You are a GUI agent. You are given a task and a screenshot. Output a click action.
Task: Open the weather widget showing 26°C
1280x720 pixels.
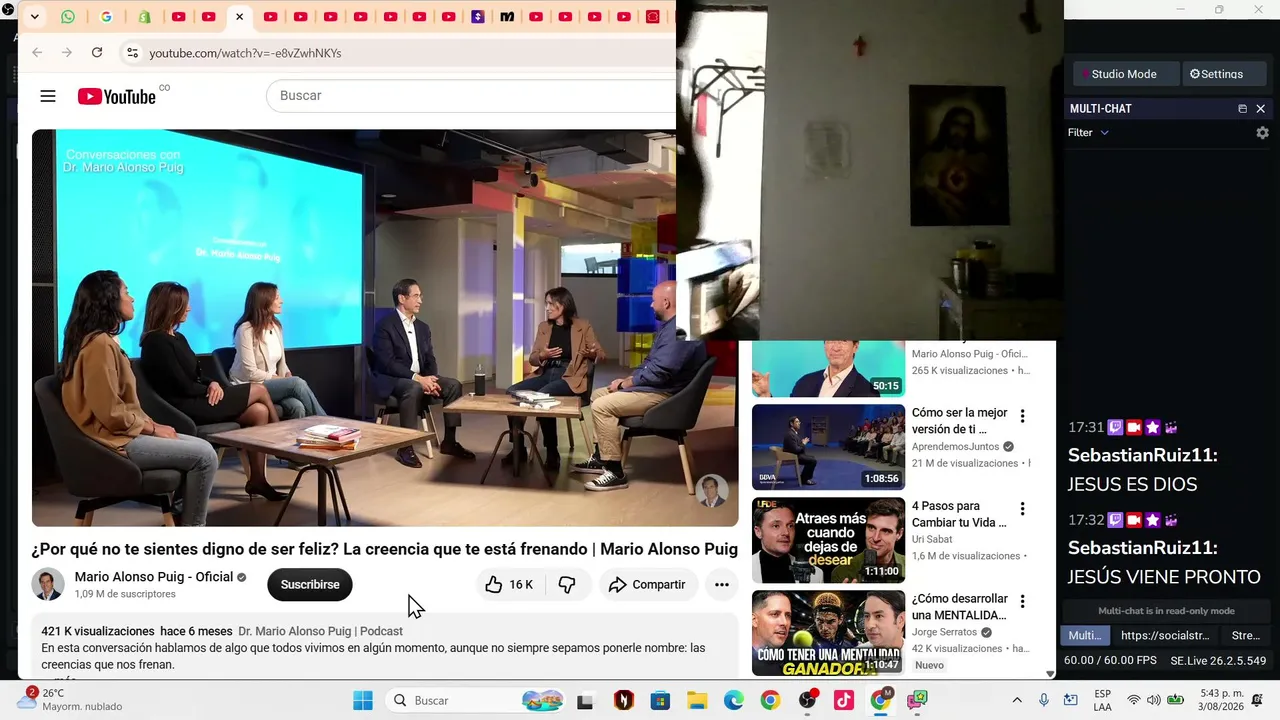coord(70,700)
